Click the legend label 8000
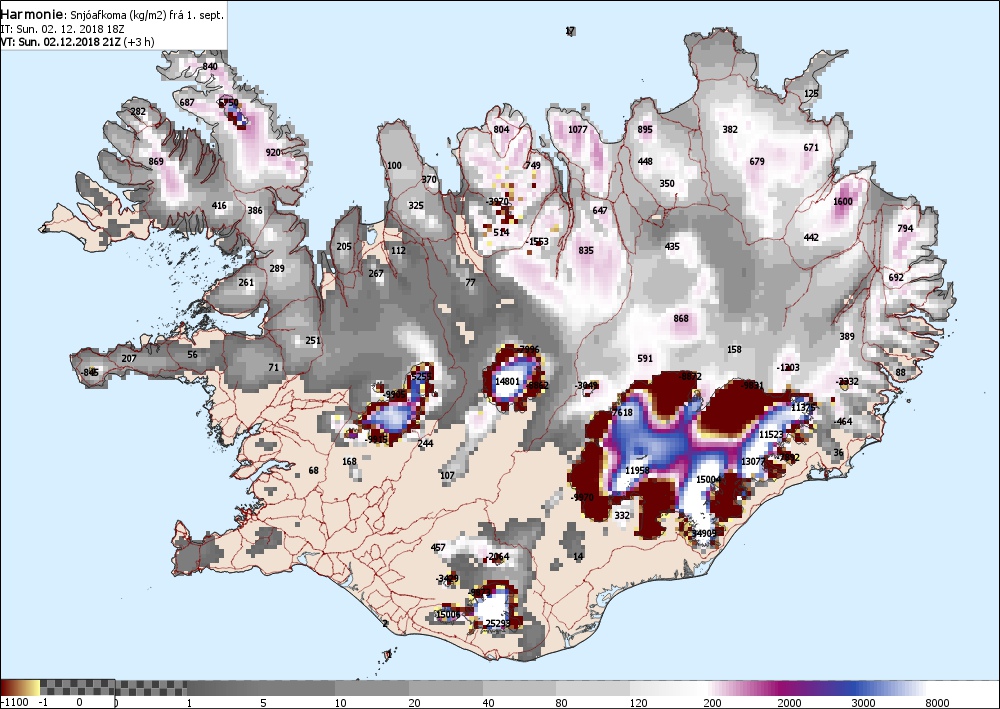 (x=938, y=703)
